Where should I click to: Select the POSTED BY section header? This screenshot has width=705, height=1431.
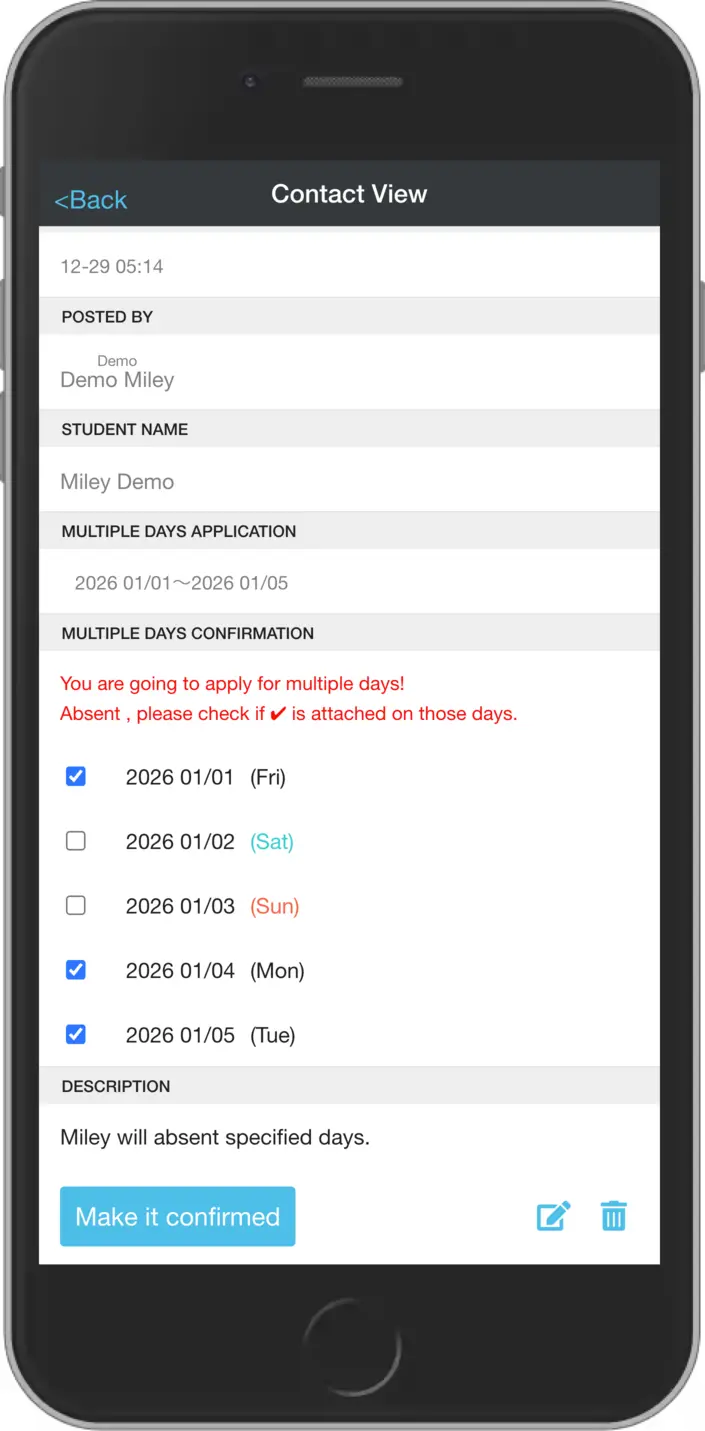click(x=106, y=316)
